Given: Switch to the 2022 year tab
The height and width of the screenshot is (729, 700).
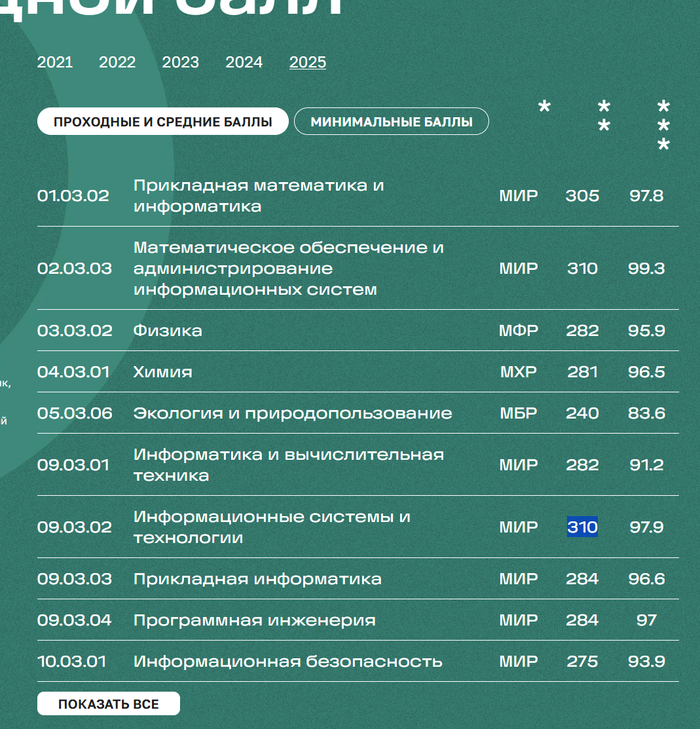Looking at the screenshot, I should point(117,62).
